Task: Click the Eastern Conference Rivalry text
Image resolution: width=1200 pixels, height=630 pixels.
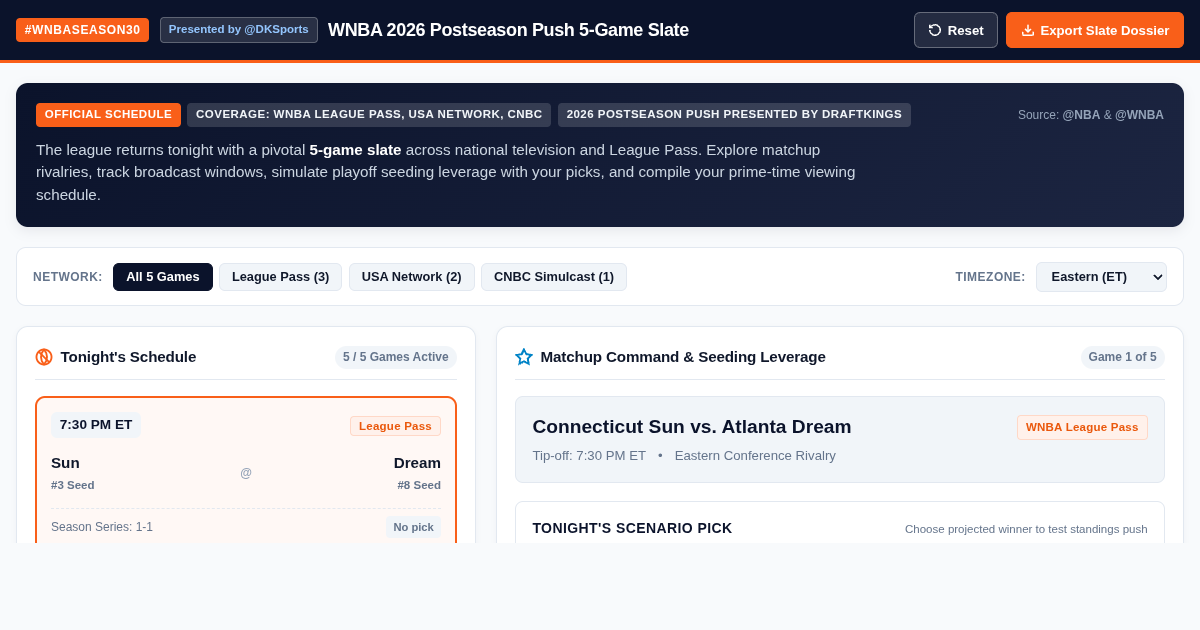Action: (x=755, y=456)
